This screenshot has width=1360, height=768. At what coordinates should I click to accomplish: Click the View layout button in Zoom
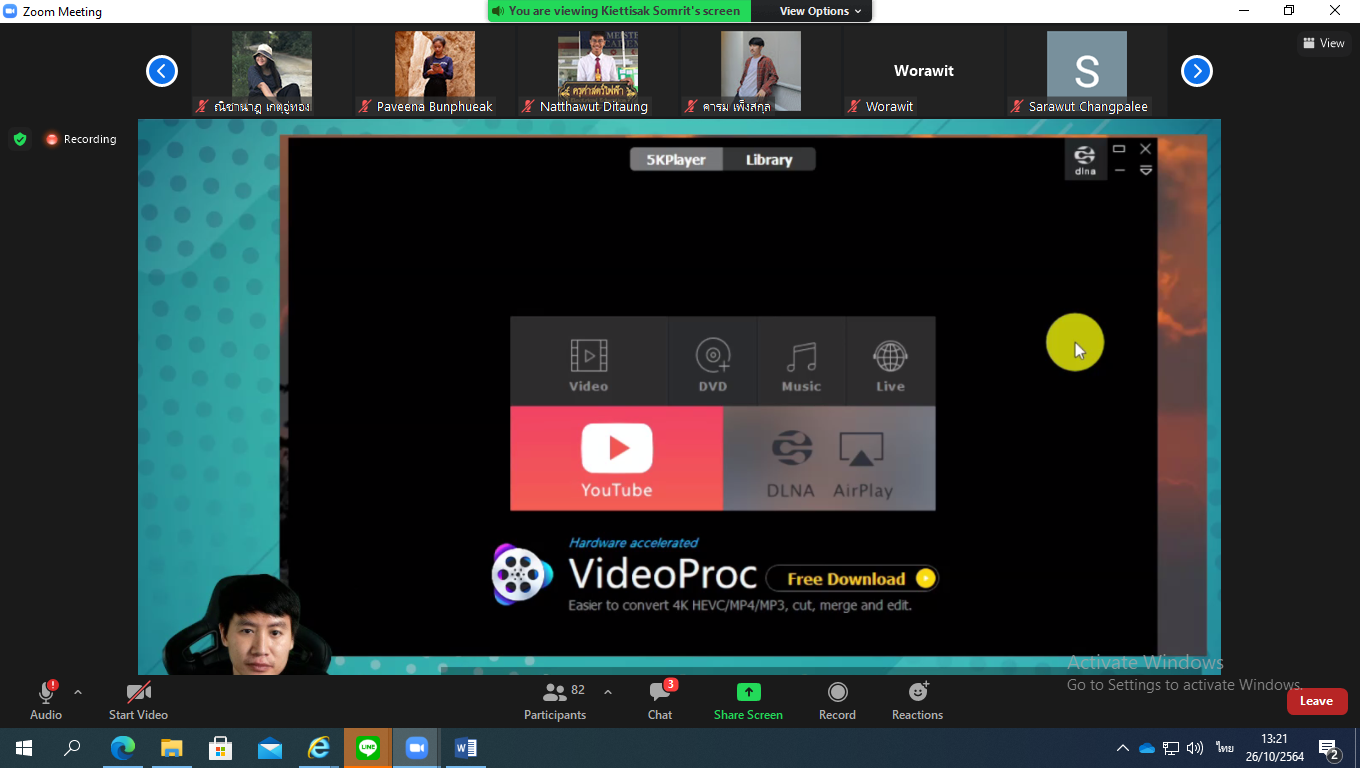(x=1324, y=43)
